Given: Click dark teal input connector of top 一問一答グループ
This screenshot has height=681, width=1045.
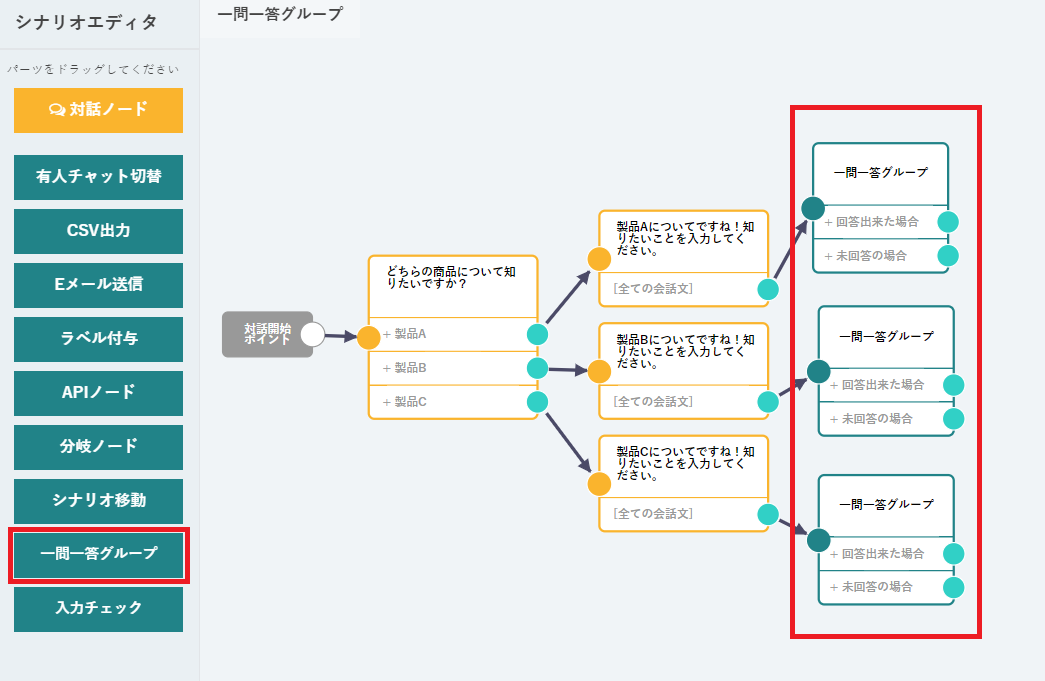Looking at the screenshot, I should [813, 208].
